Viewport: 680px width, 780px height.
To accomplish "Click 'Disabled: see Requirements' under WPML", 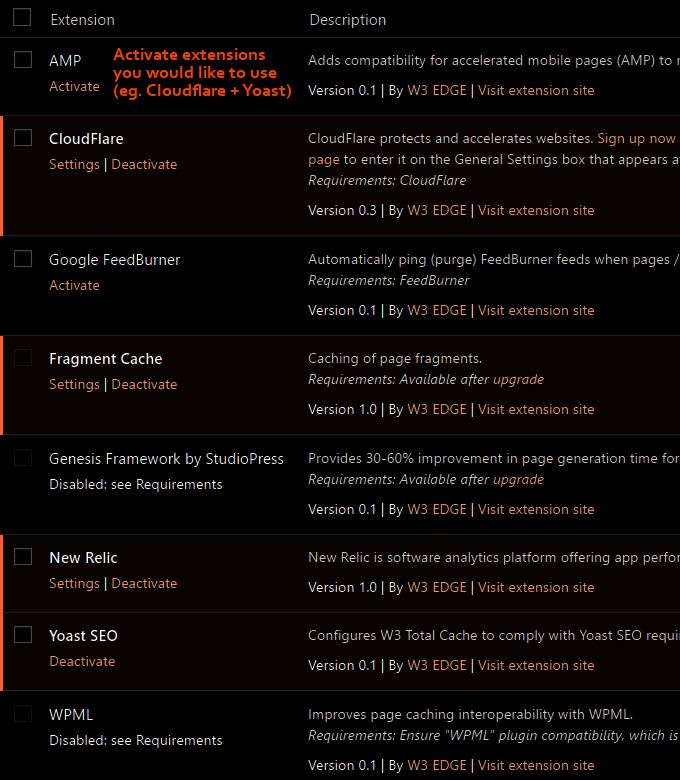I will 136,741.
